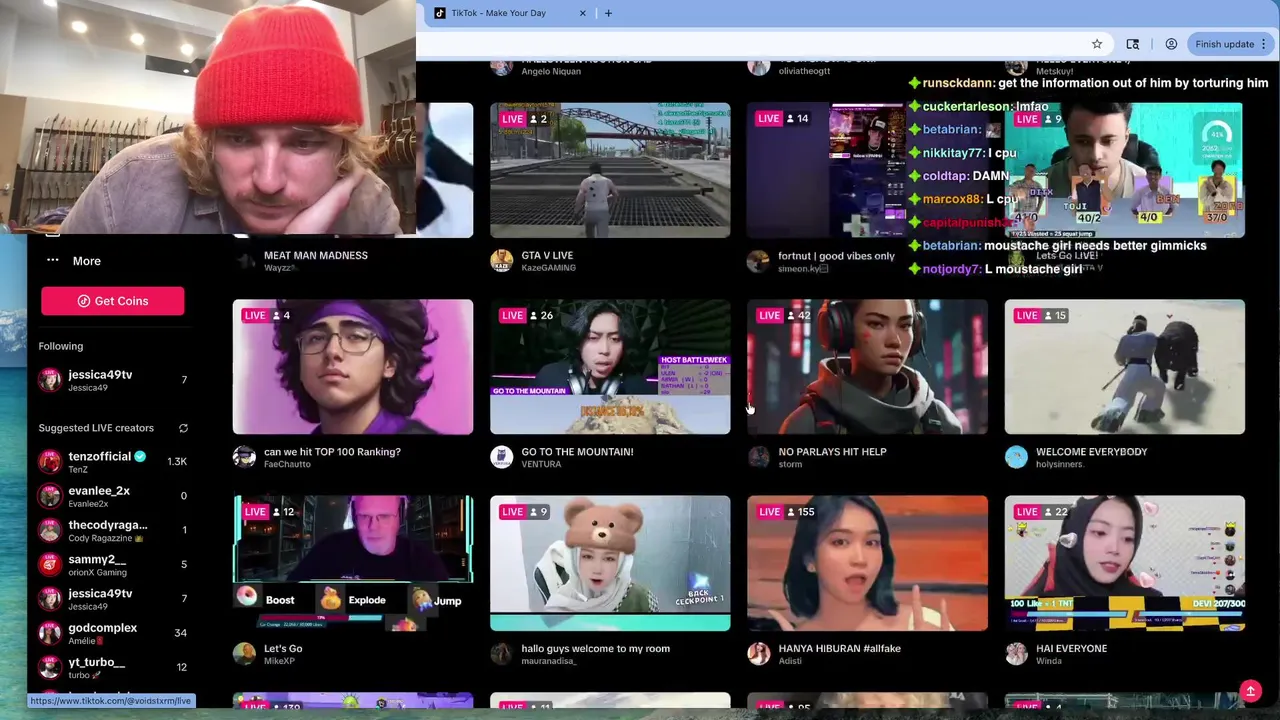This screenshot has width=1280, height=720.
Task: Click holysinners profile avatar
Action: click(1016, 457)
